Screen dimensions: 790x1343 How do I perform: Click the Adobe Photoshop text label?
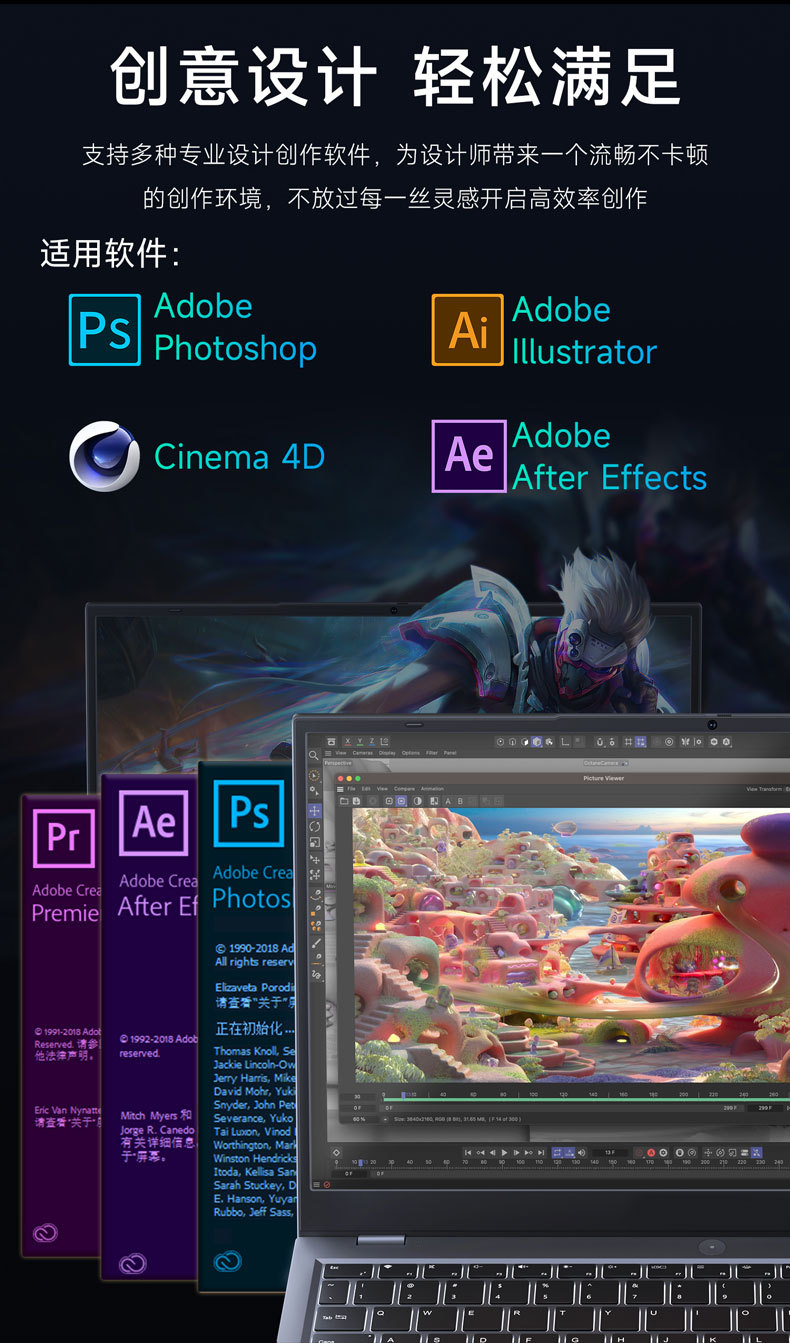tap(235, 327)
